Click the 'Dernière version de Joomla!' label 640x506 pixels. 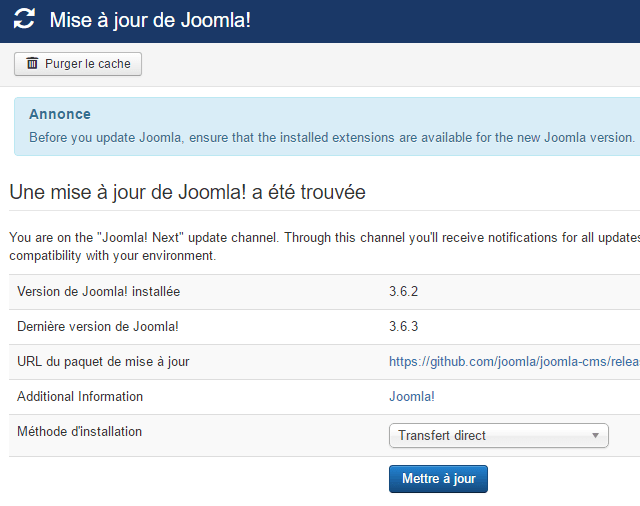click(98, 326)
